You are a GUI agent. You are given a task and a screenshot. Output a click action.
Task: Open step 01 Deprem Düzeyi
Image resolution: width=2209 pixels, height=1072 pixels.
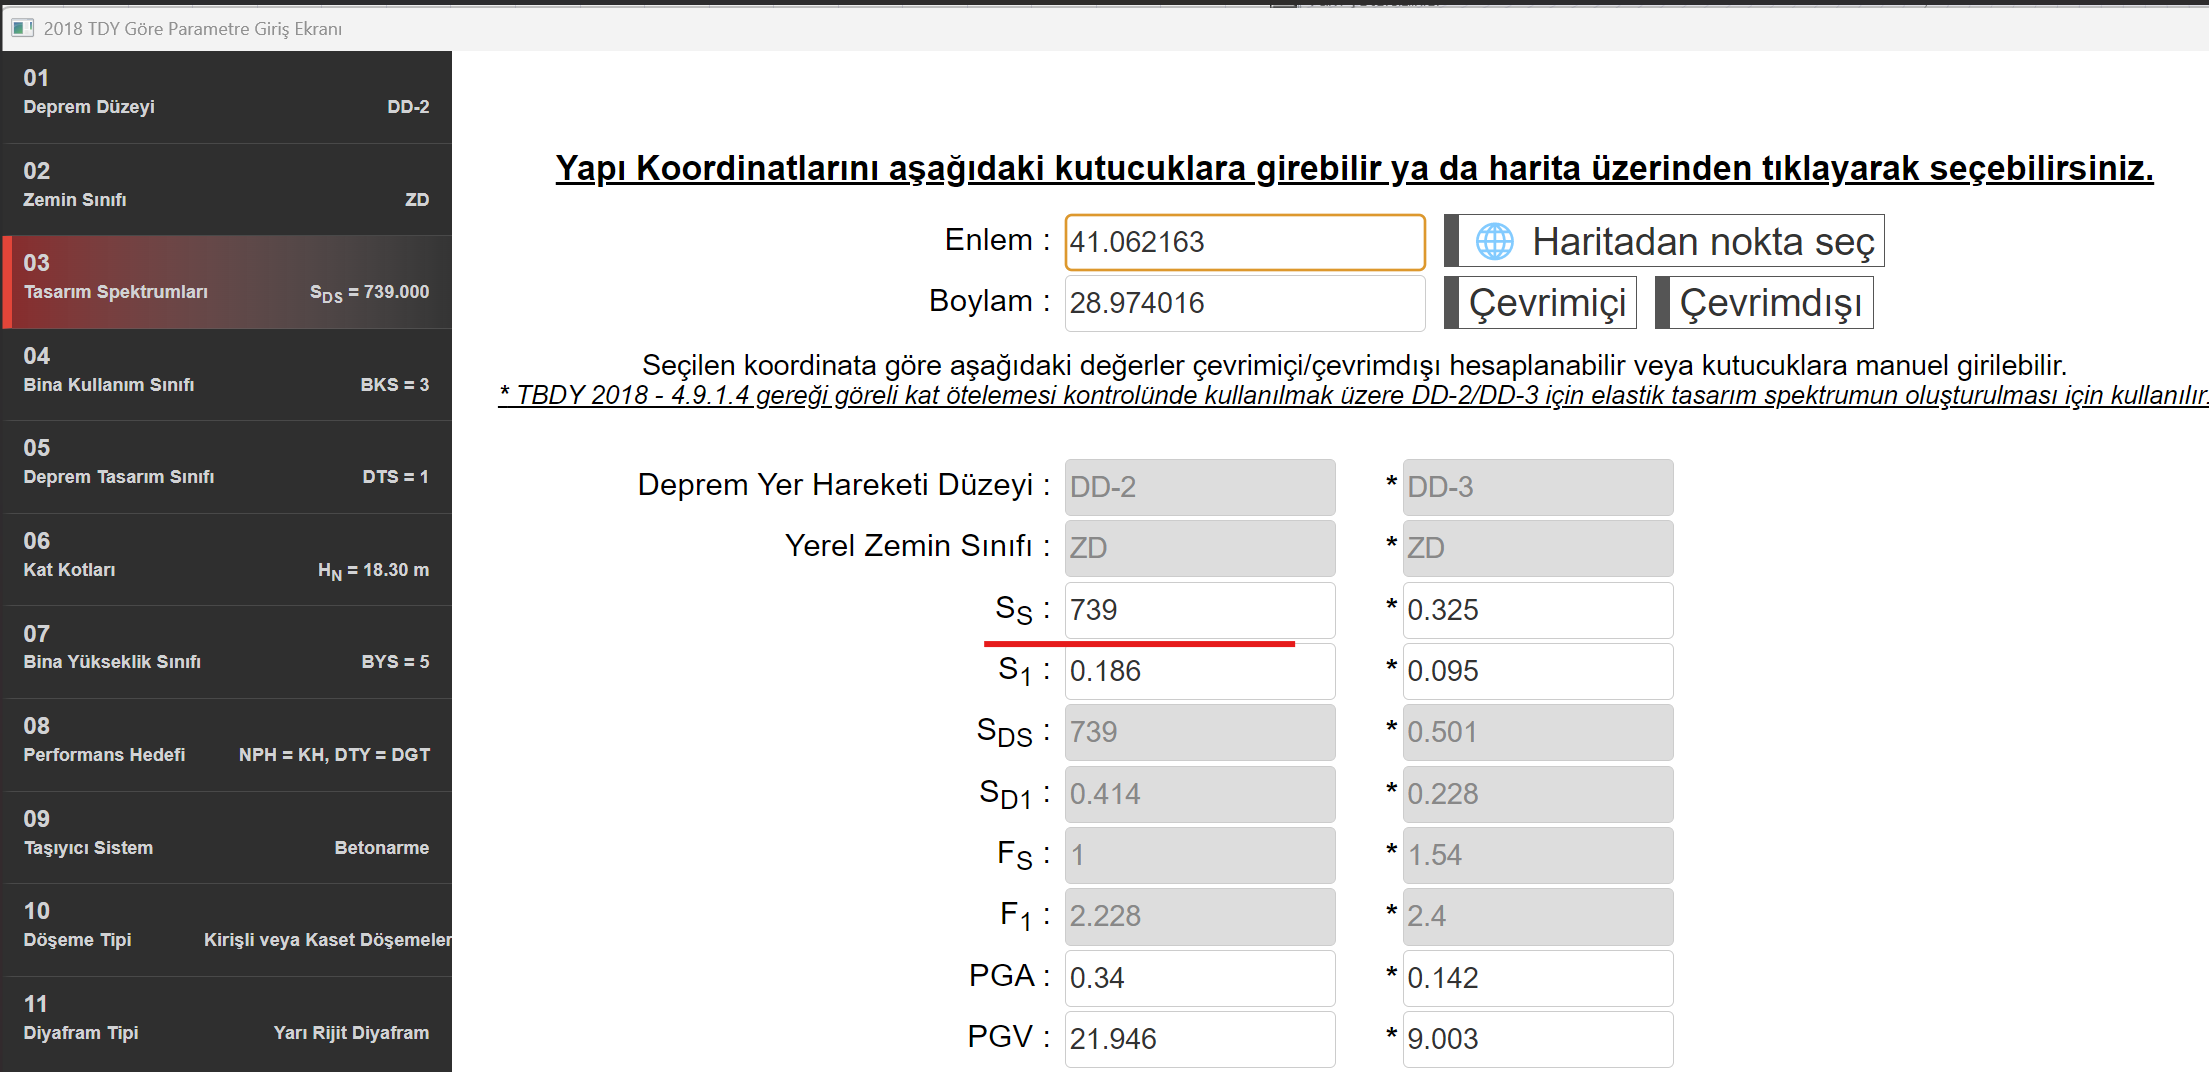tap(227, 97)
